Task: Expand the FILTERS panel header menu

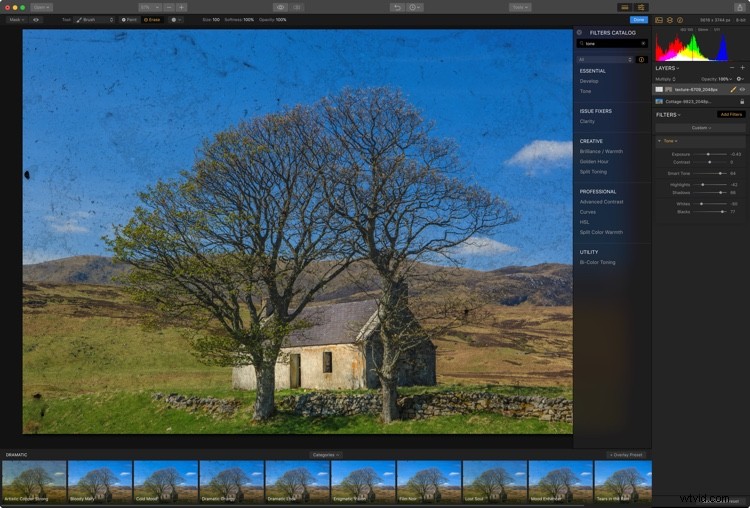Action: (x=668, y=115)
